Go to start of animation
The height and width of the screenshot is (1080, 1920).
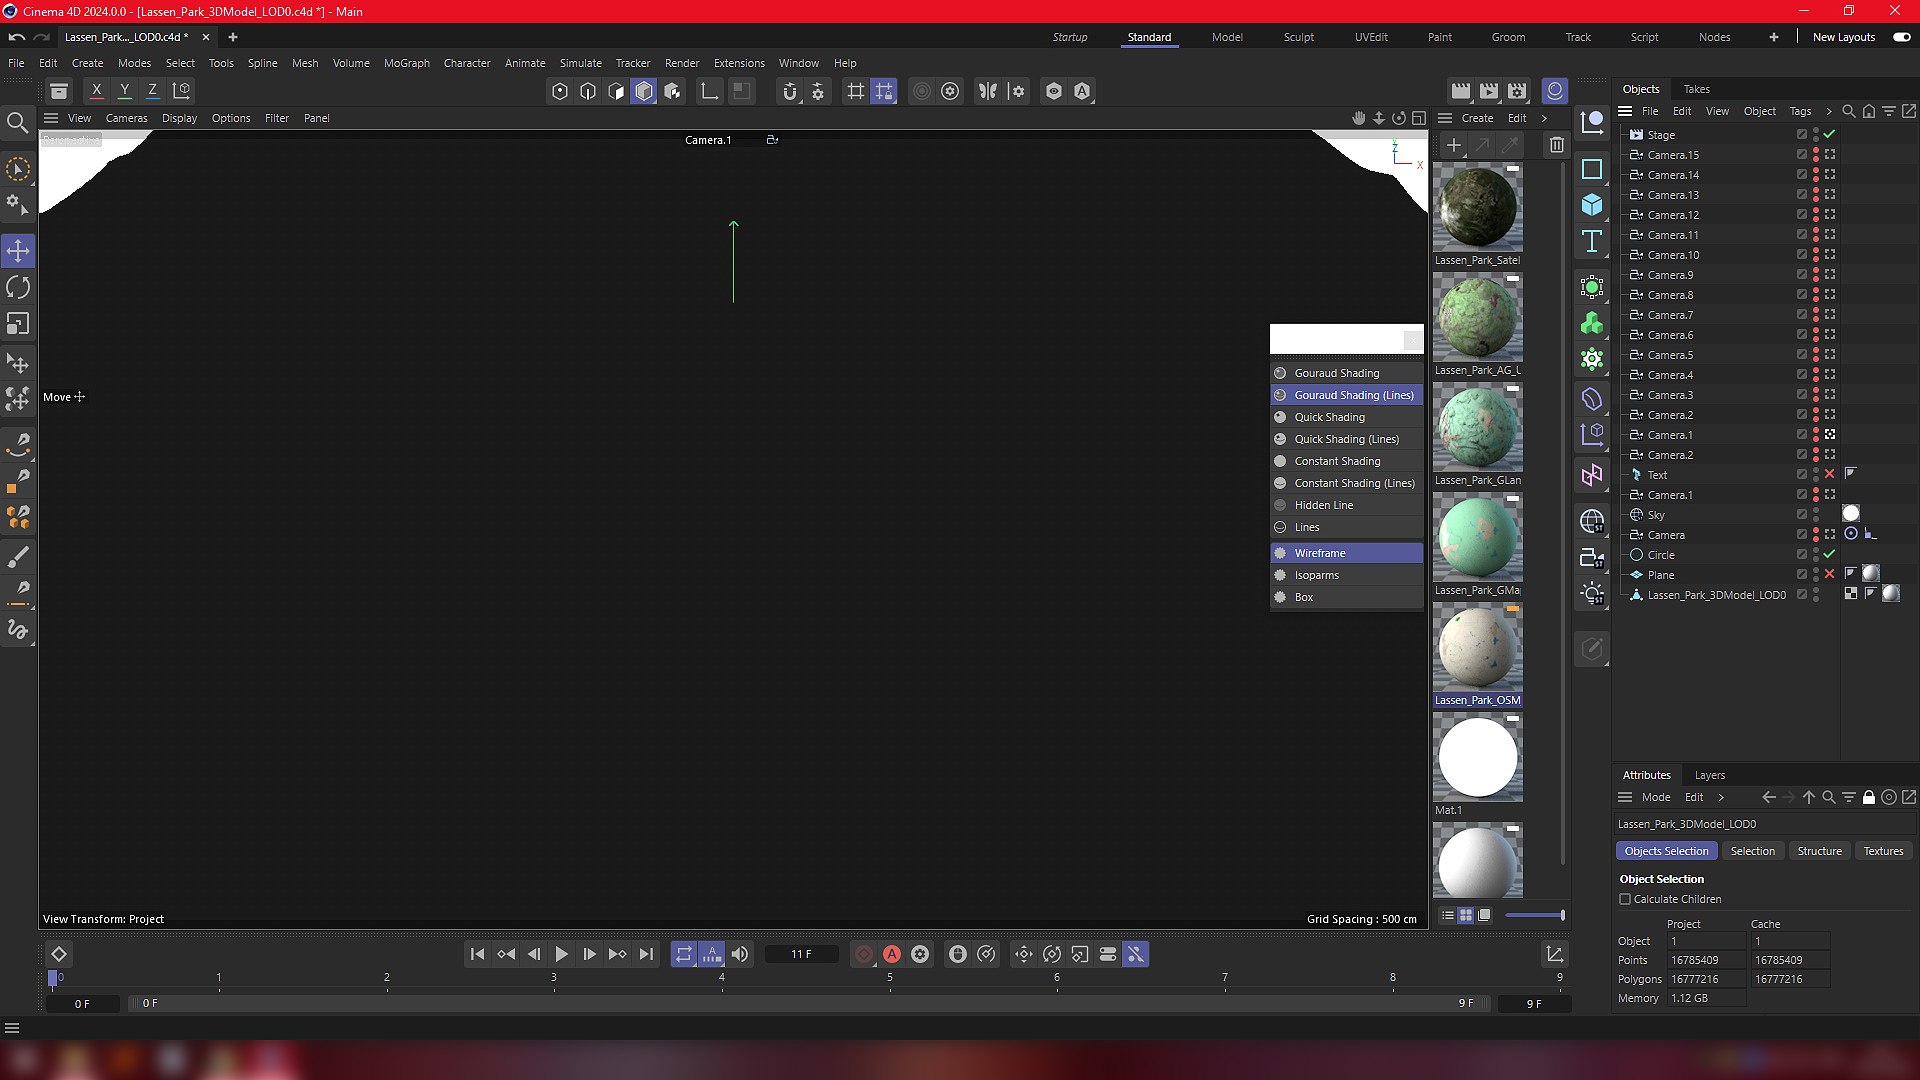[477, 954]
